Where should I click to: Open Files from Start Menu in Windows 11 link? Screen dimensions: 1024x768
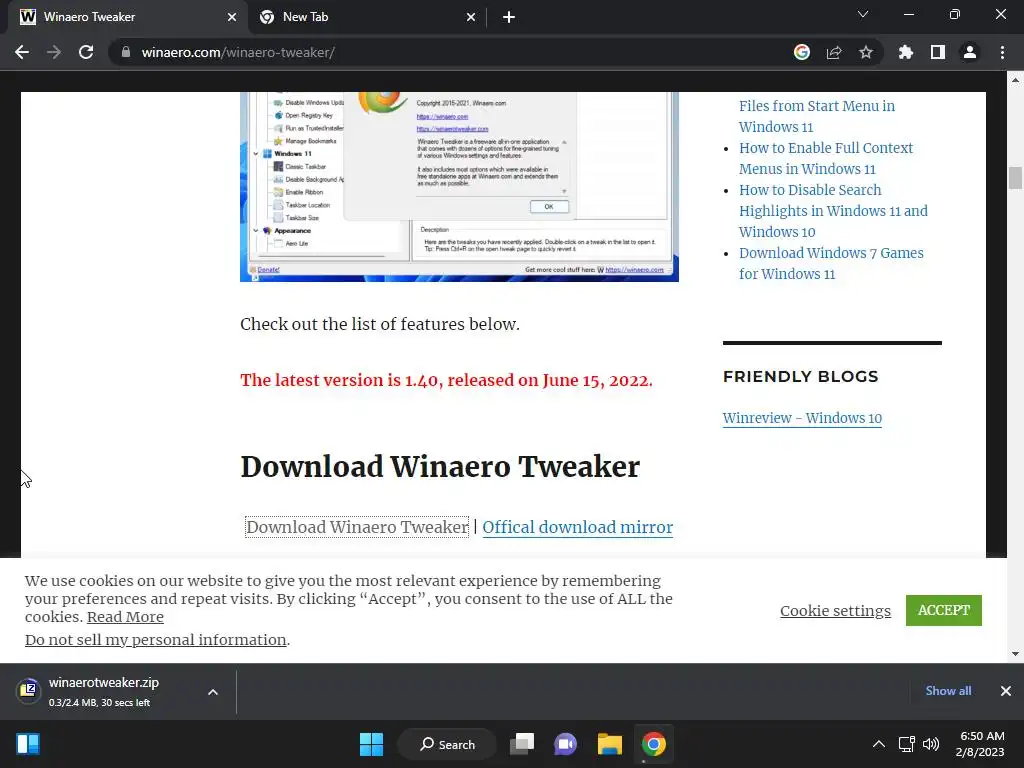(816, 116)
